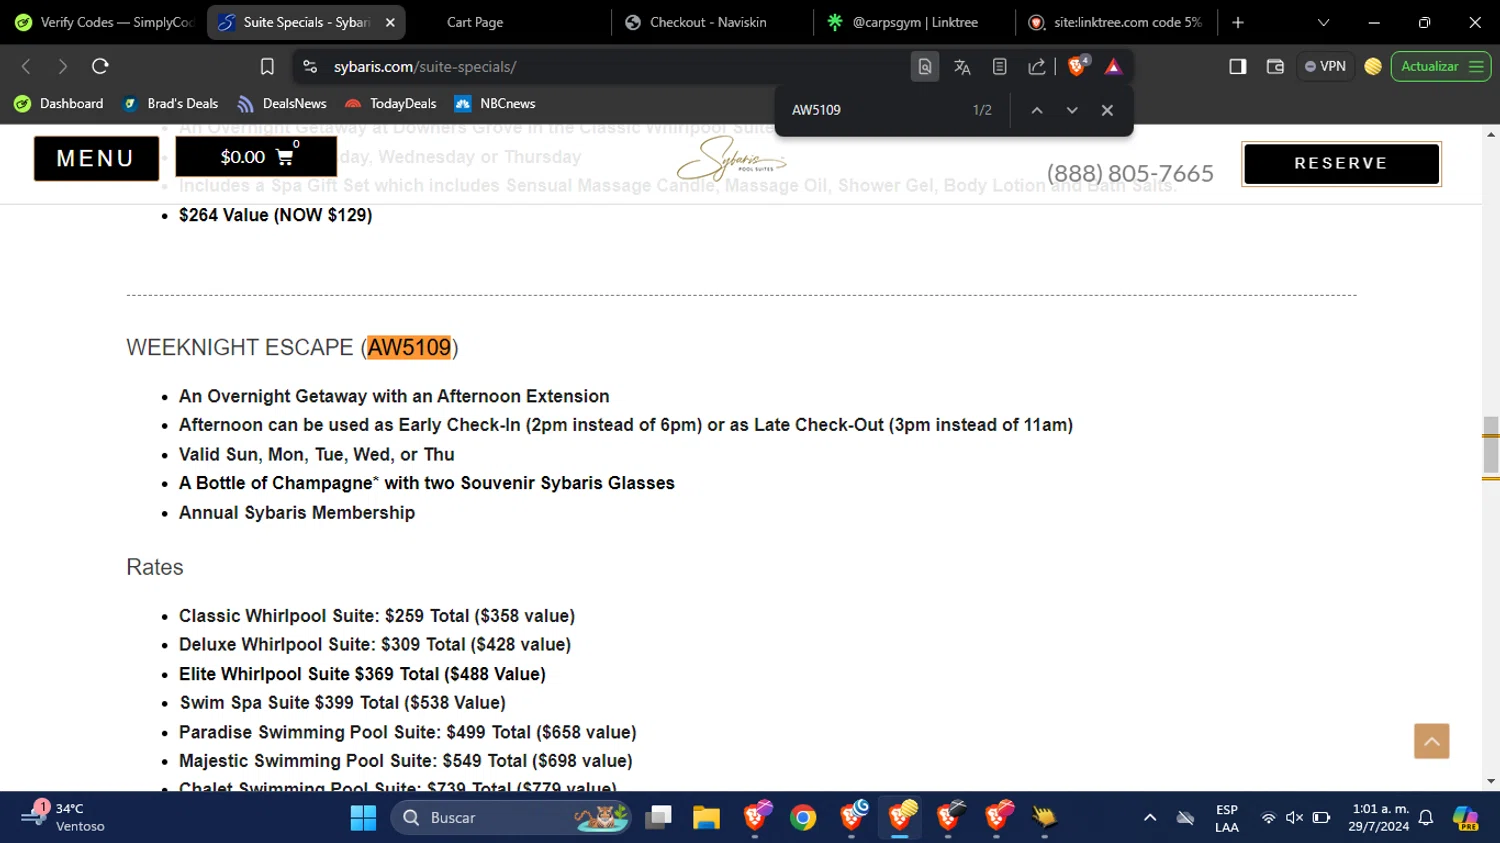Show hidden system tray icons
Screen dimensions: 1500x843
(1150, 818)
